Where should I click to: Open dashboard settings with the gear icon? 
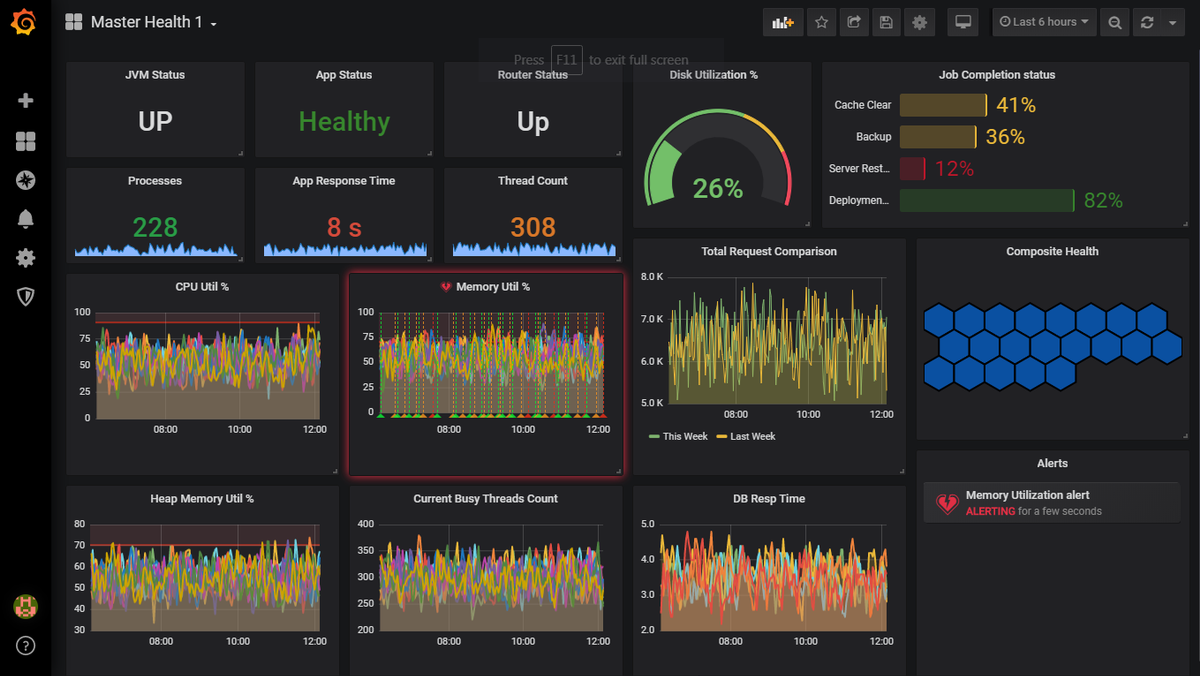pyautogui.click(x=919, y=21)
